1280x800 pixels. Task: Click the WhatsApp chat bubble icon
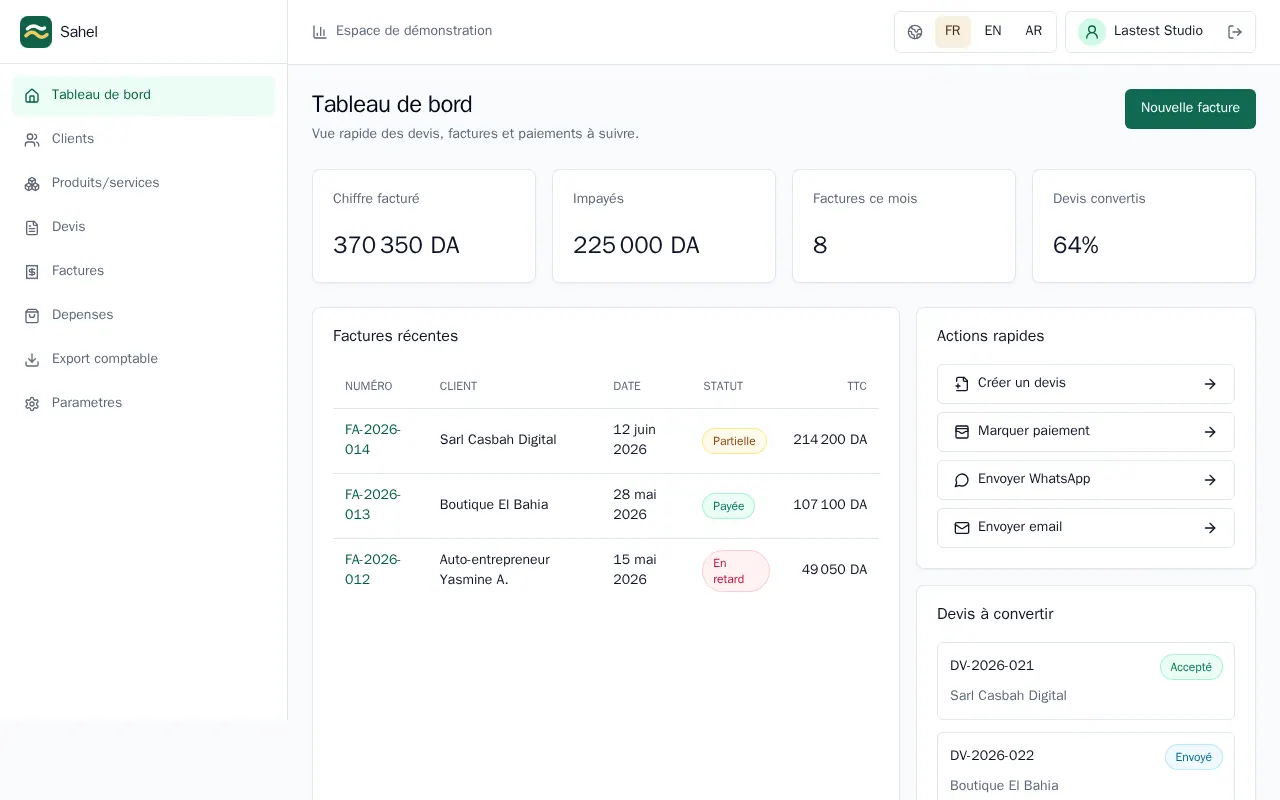[962, 480]
